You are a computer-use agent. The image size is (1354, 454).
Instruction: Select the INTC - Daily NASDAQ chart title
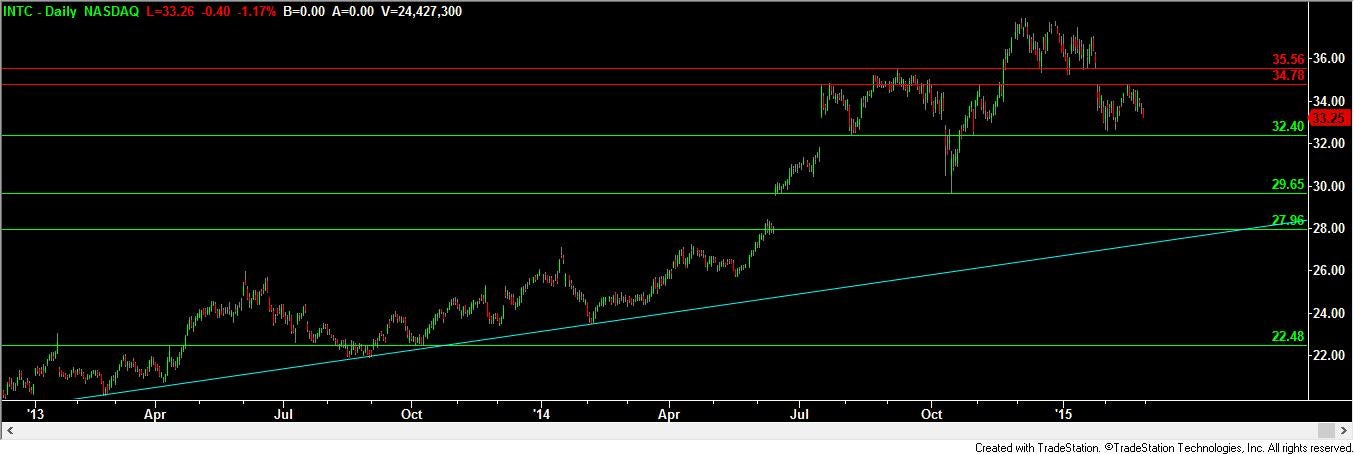click(70, 10)
